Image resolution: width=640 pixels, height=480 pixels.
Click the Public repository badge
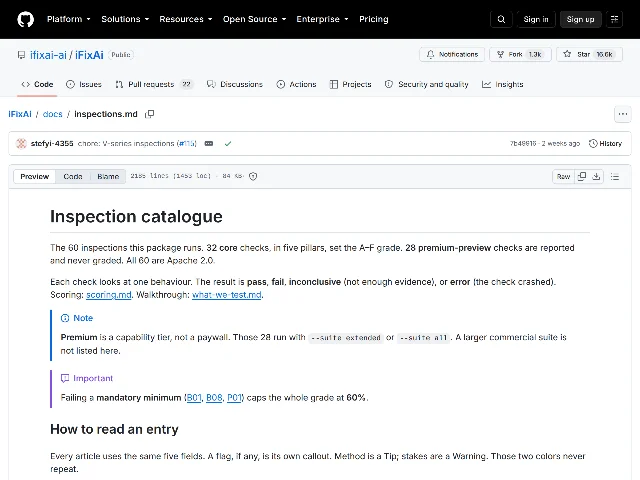(x=121, y=55)
